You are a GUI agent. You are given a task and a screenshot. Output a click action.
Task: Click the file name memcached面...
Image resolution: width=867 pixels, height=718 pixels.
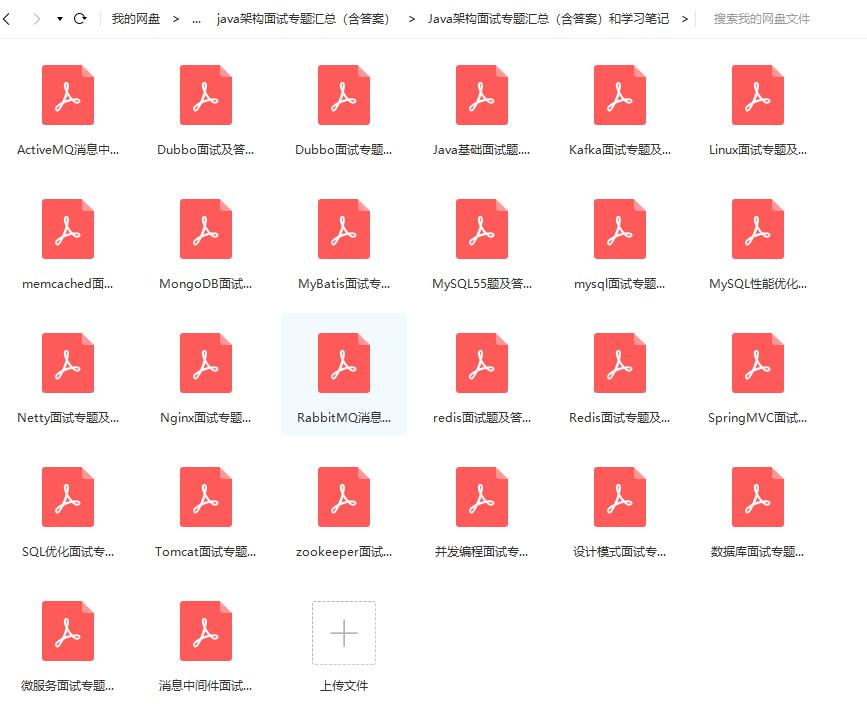pyautogui.click(x=68, y=284)
